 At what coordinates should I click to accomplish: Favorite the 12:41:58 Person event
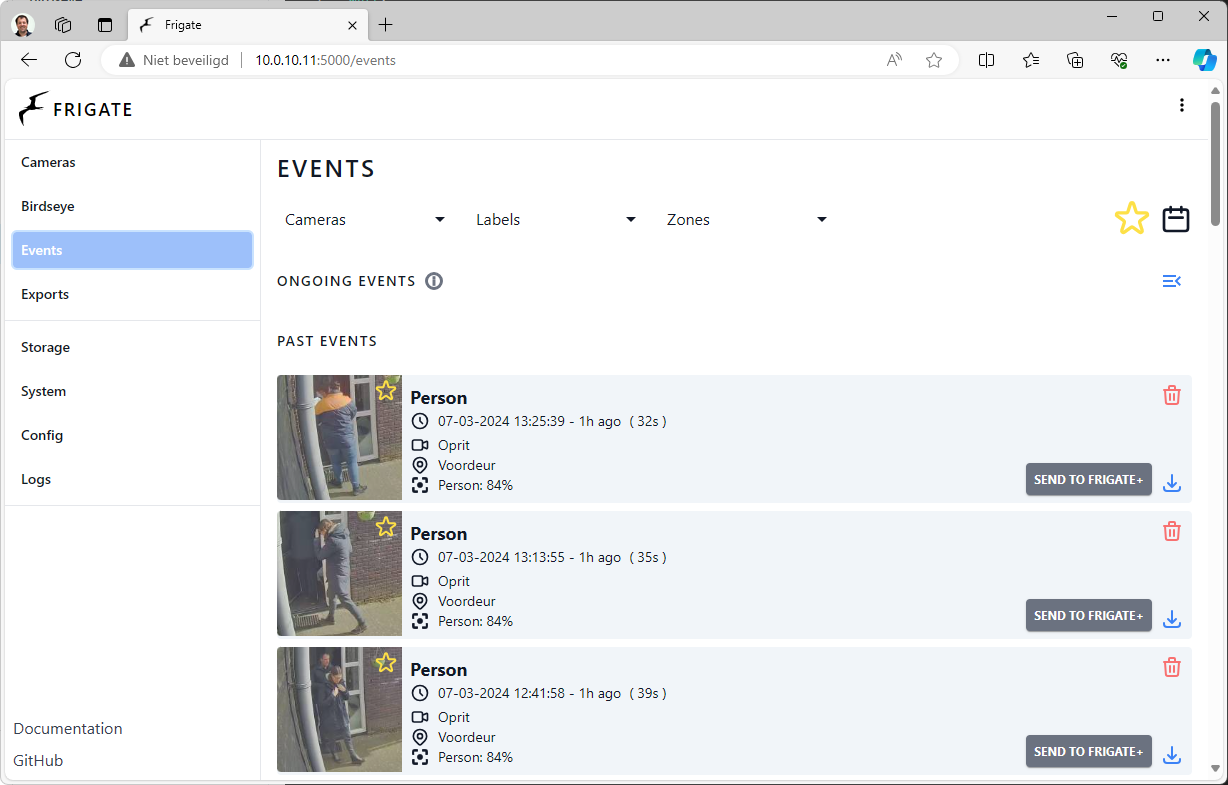click(386, 663)
